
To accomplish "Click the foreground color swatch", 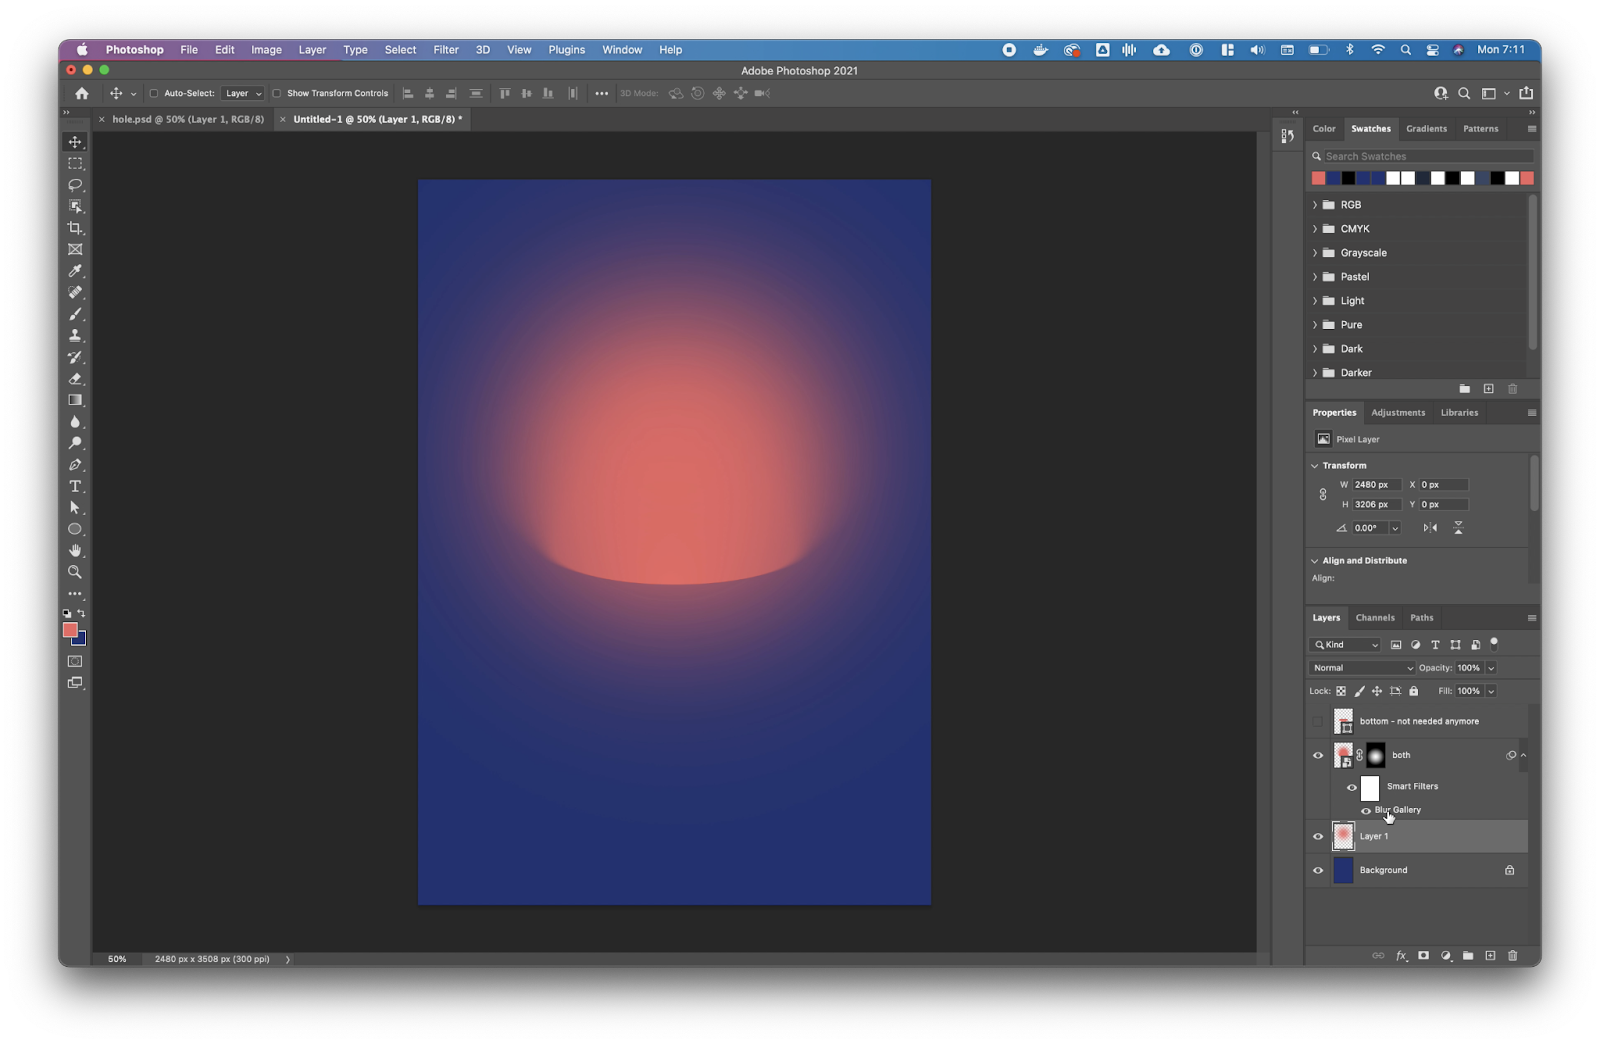I will [70, 630].
